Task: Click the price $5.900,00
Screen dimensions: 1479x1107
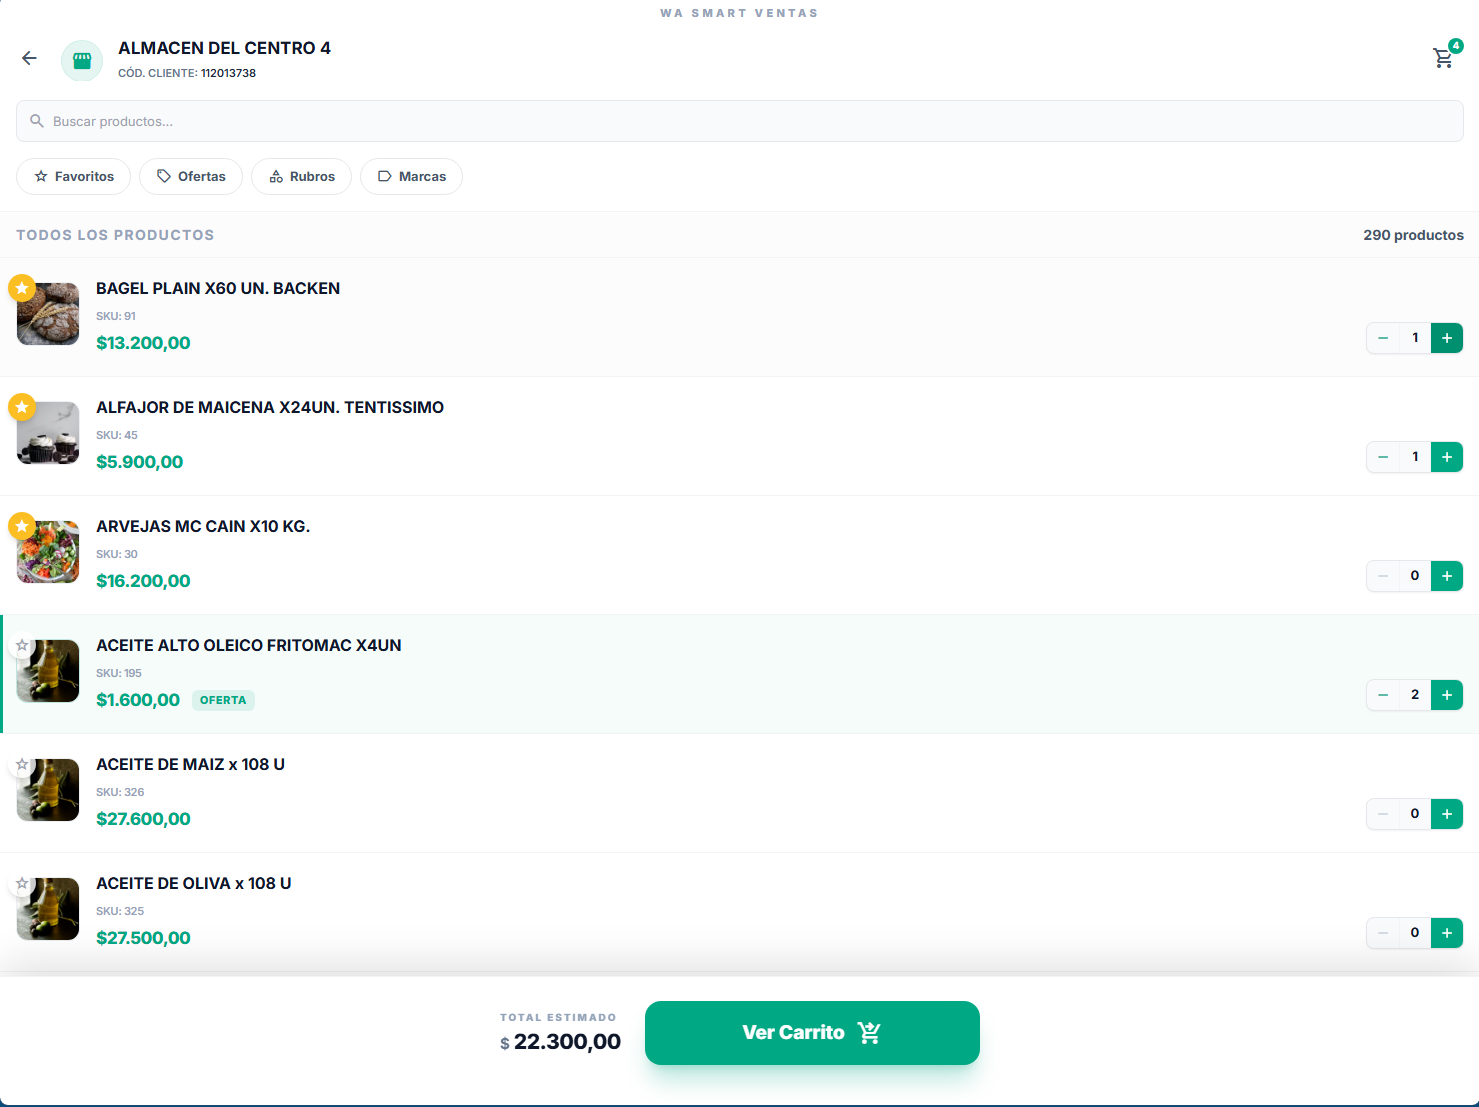Action: point(140,462)
